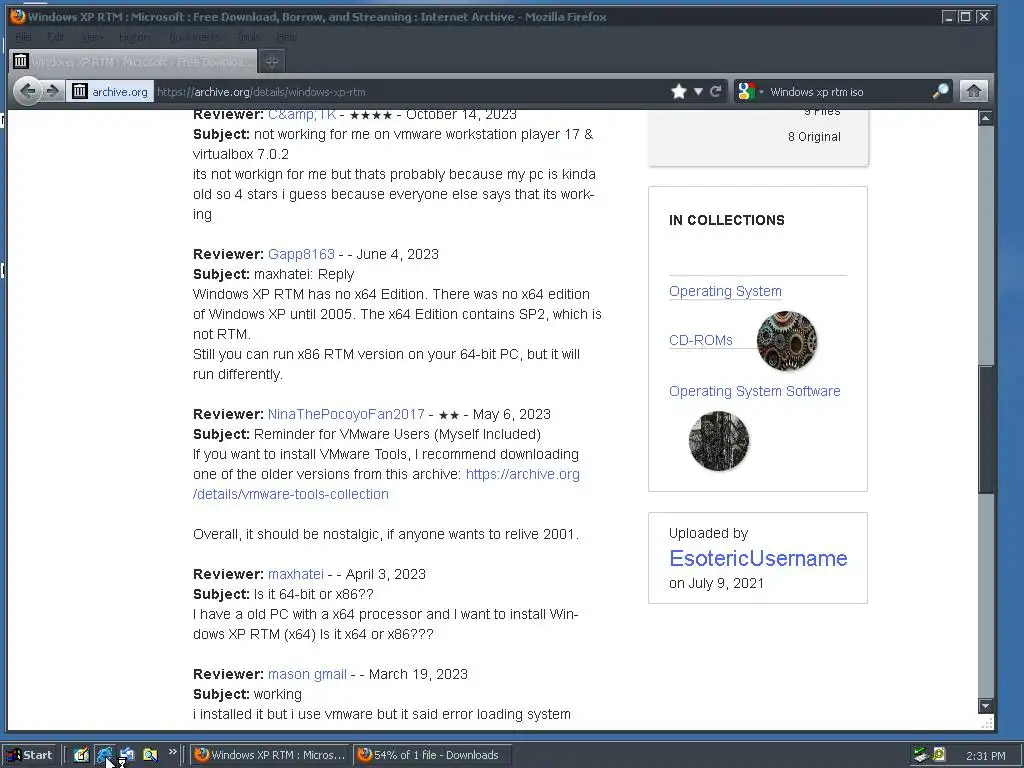Open reviewer mason gmail profile link
Viewport: 1024px width, 768px height.
(307, 674)
